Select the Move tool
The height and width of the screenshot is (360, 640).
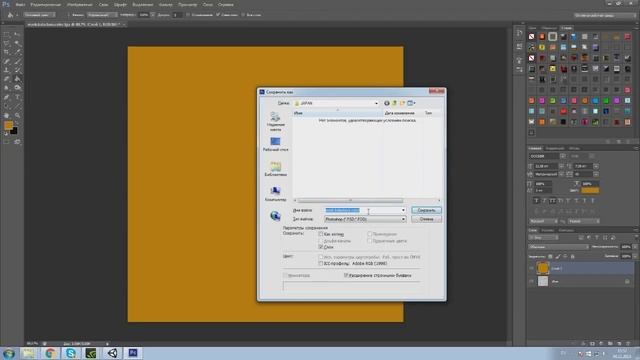click(x=17, y=35)
